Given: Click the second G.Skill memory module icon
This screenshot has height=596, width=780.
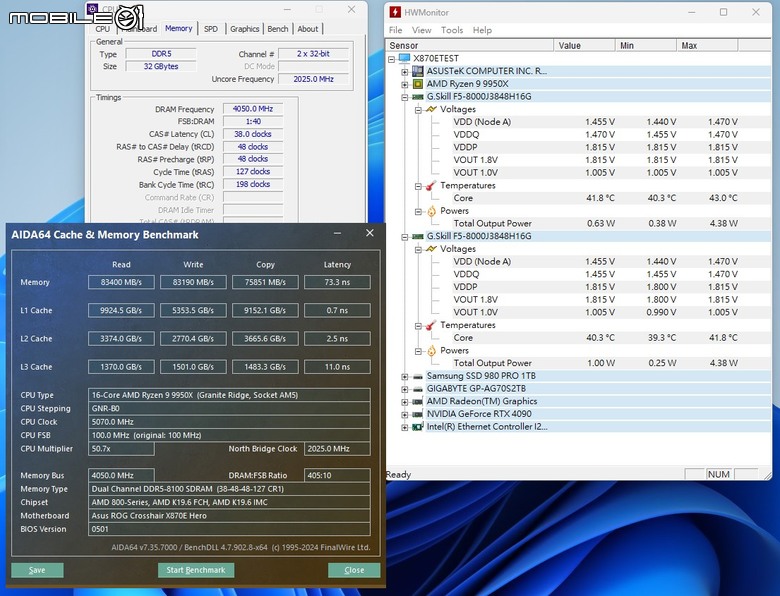Looking at the screenshot, I should (x=418, y=236).
